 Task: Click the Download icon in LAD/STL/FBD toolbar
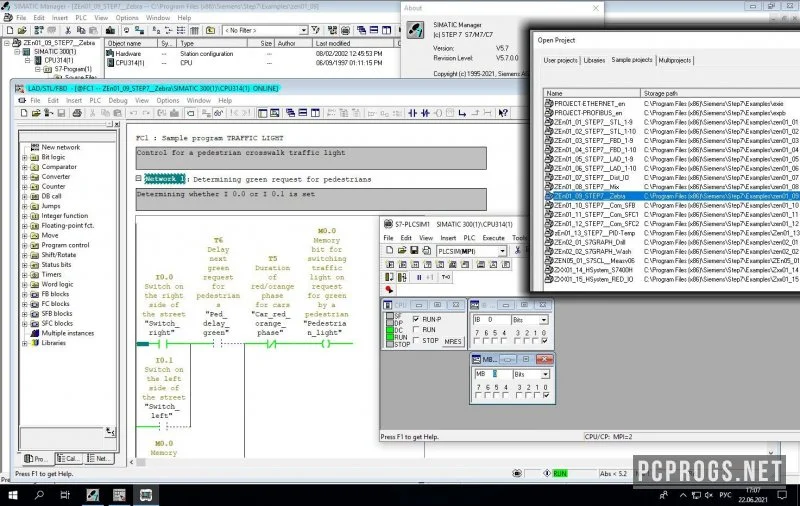(x=174, y=113)
